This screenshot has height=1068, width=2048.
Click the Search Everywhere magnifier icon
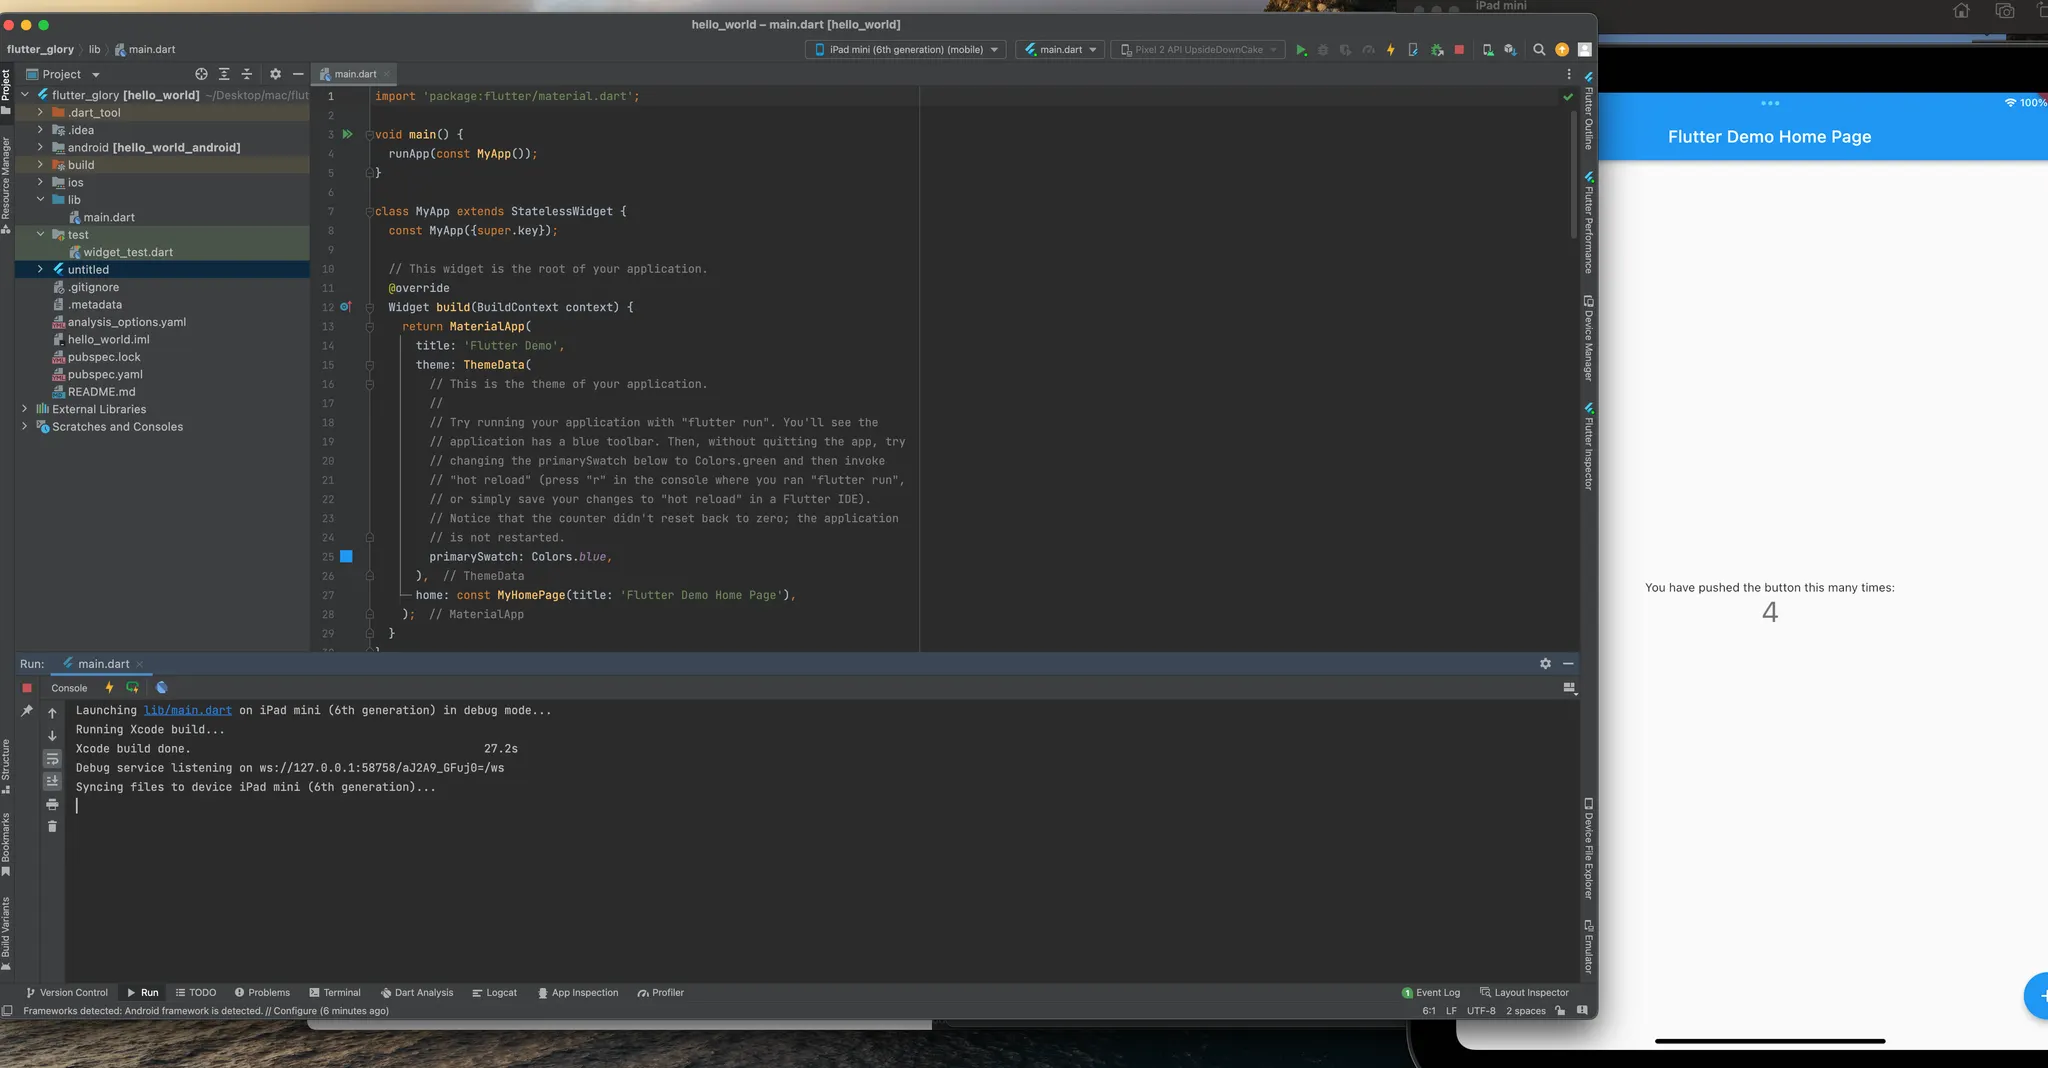[x=1539, y=50]
